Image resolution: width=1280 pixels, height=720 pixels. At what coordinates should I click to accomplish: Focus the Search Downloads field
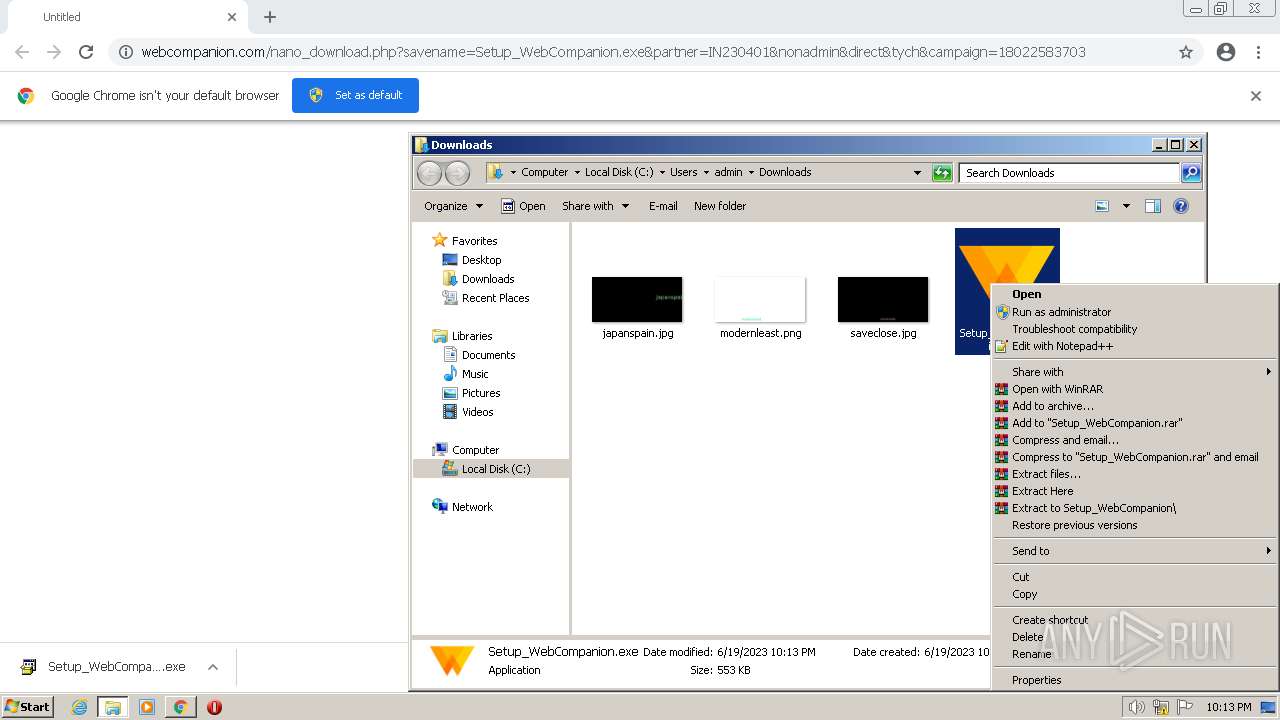pos(1068,173)
